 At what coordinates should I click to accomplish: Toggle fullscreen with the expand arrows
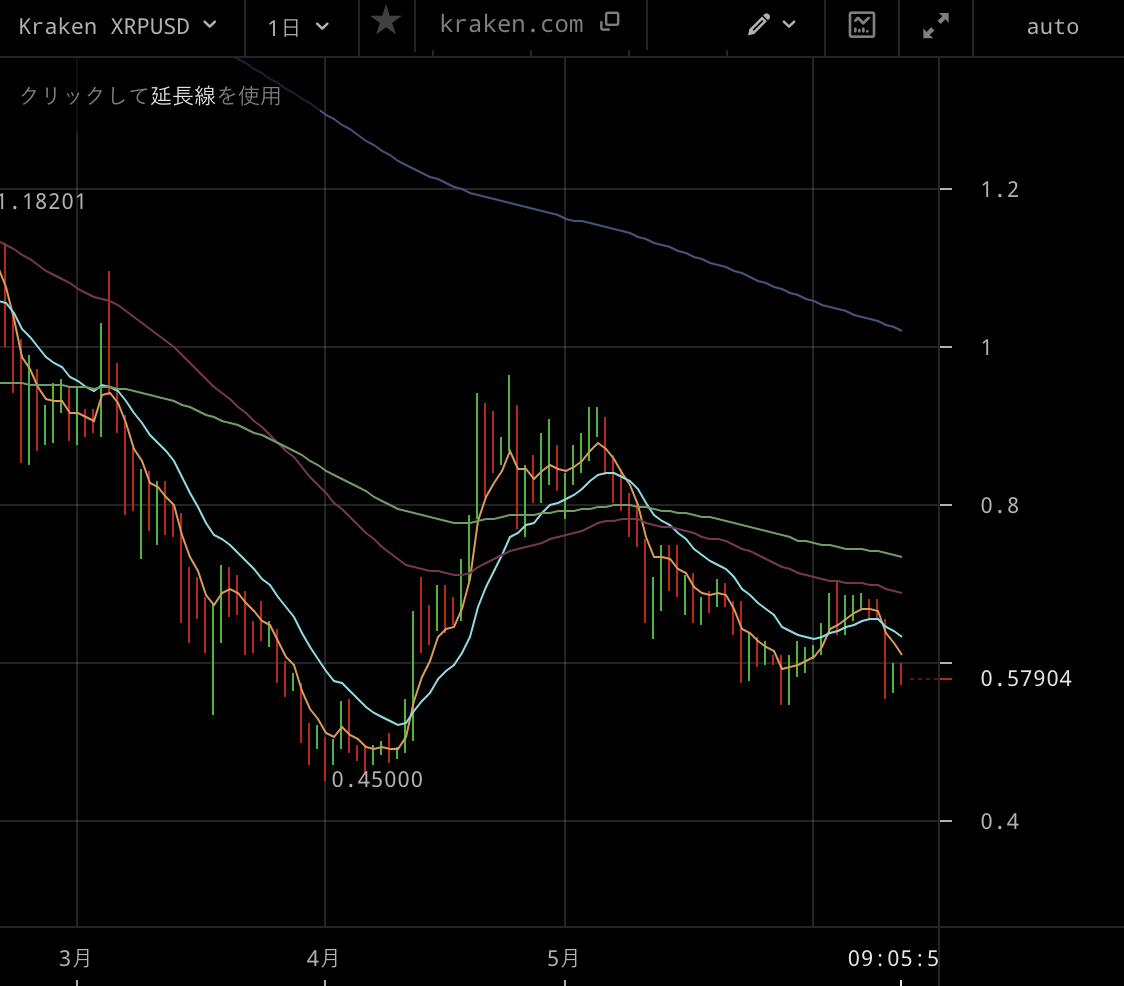(935, 26)
